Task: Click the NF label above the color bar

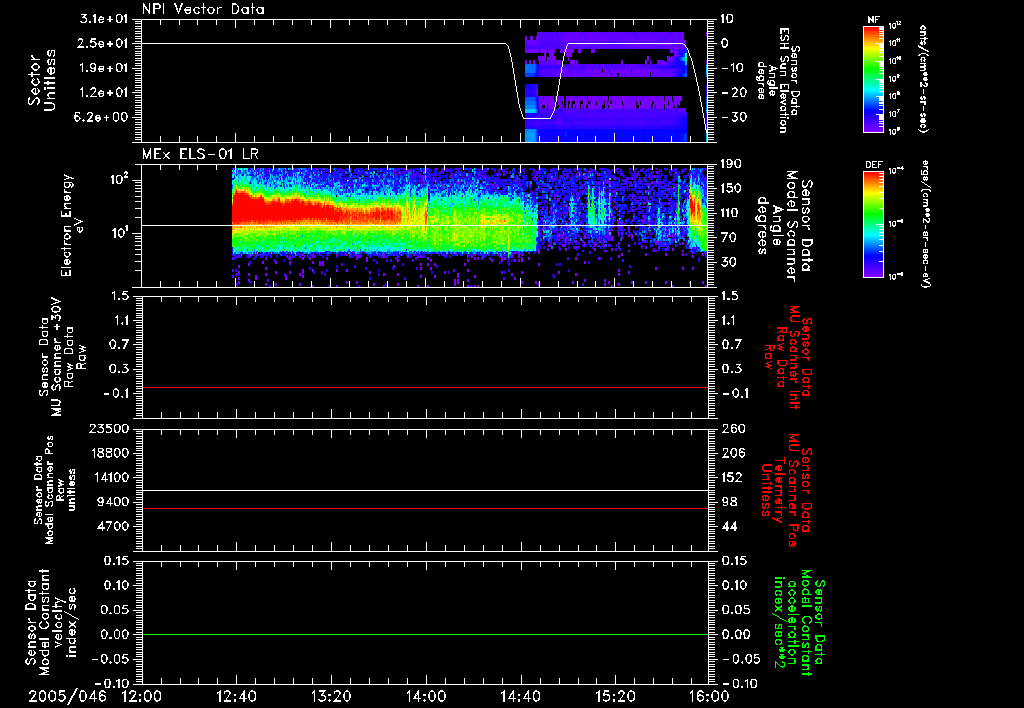Action: pos(873,20)
